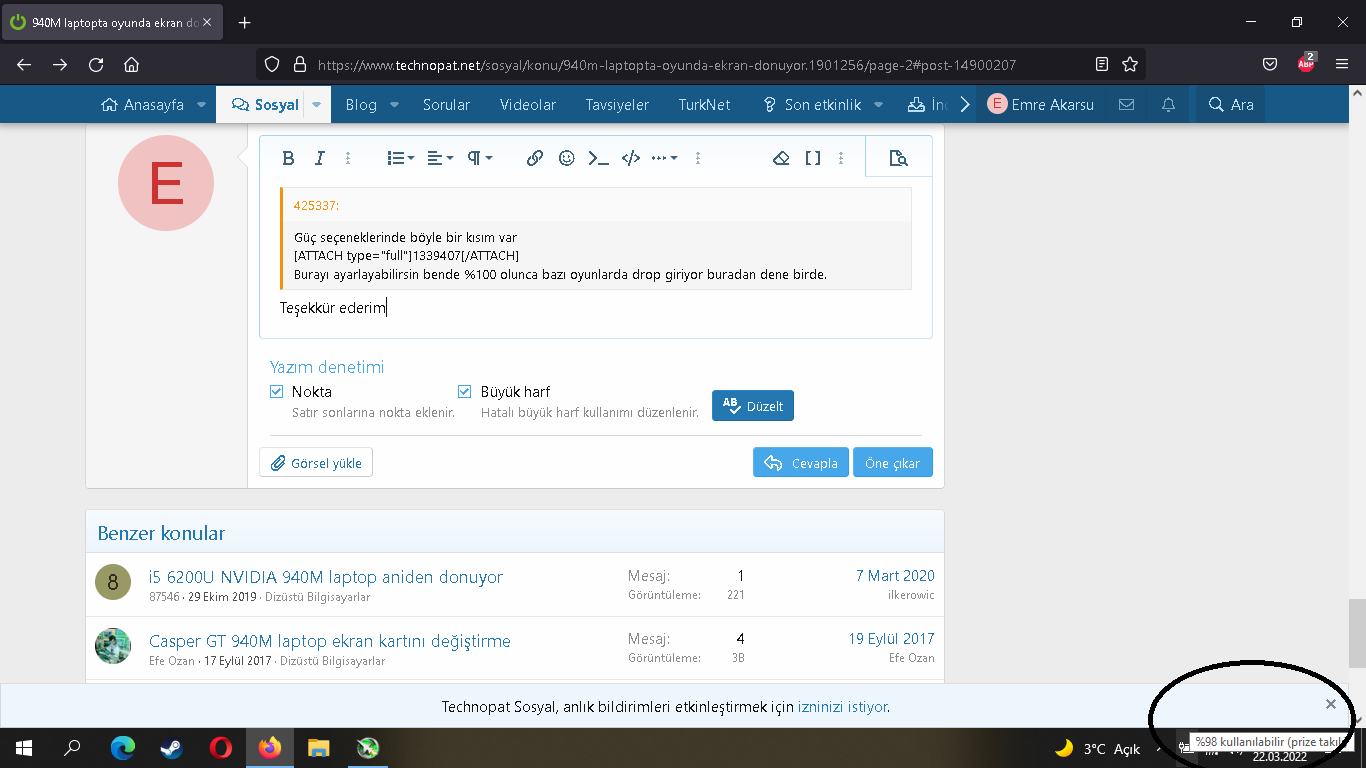Open the i5 6200U NVIDIA 940M thread

click(326, 577)
